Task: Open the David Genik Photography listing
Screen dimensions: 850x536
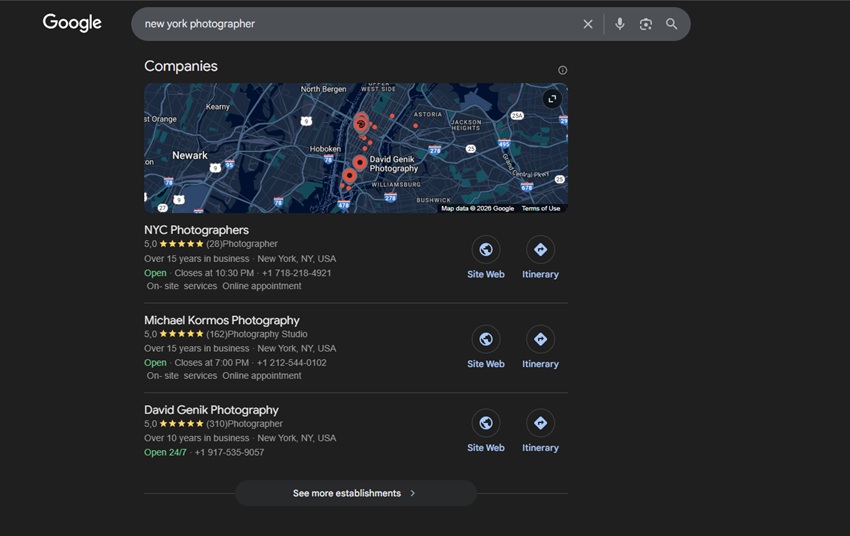Action: point(211,410)
